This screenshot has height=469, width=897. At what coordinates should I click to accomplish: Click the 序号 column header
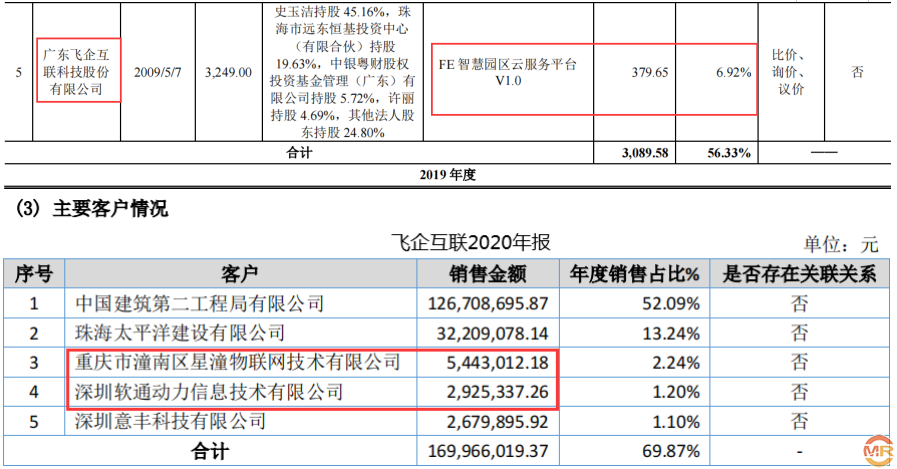tap(34, 273)
